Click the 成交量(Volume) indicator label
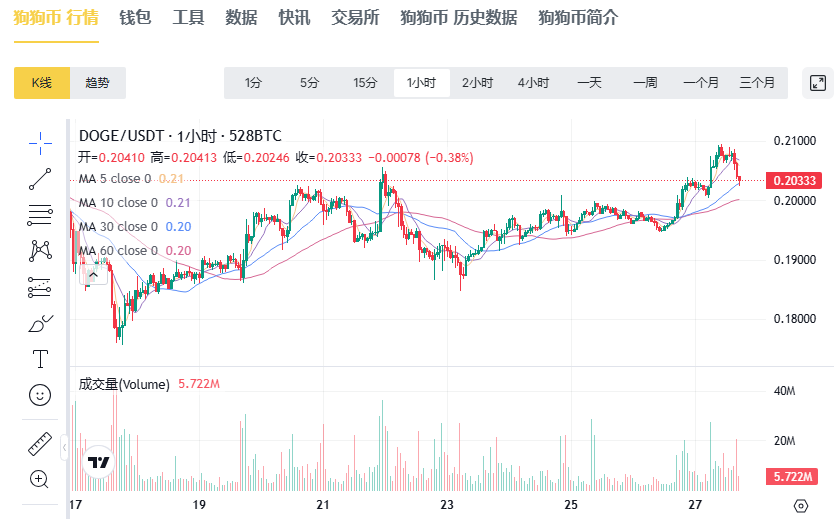Image resolution: width=836 pixels, height=523 pixels. coord(124,383)
